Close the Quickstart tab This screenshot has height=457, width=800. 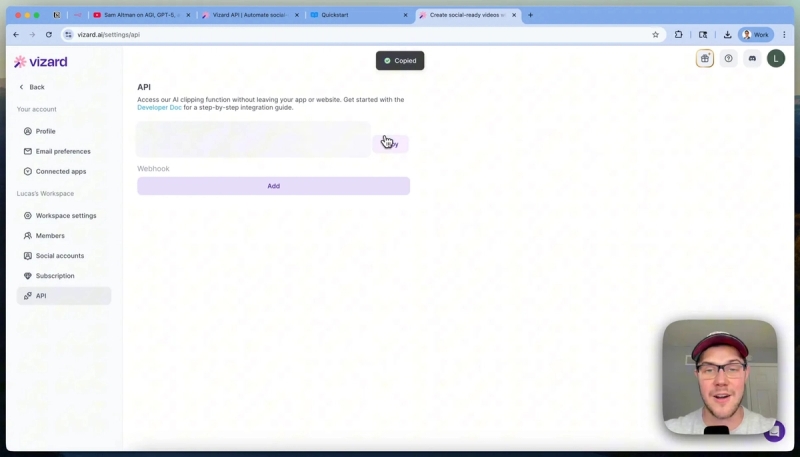406,15
